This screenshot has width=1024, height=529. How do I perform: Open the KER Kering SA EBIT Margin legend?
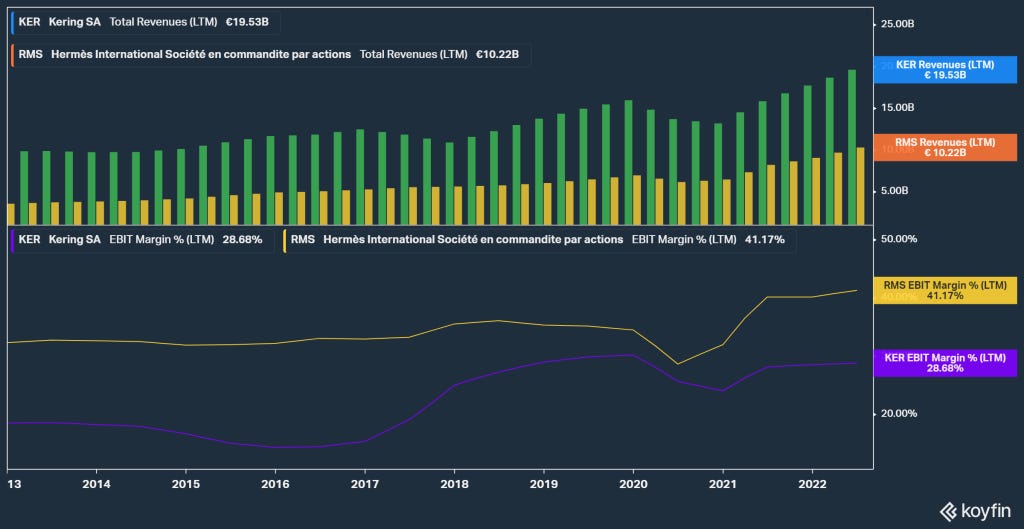pos(142,240)
